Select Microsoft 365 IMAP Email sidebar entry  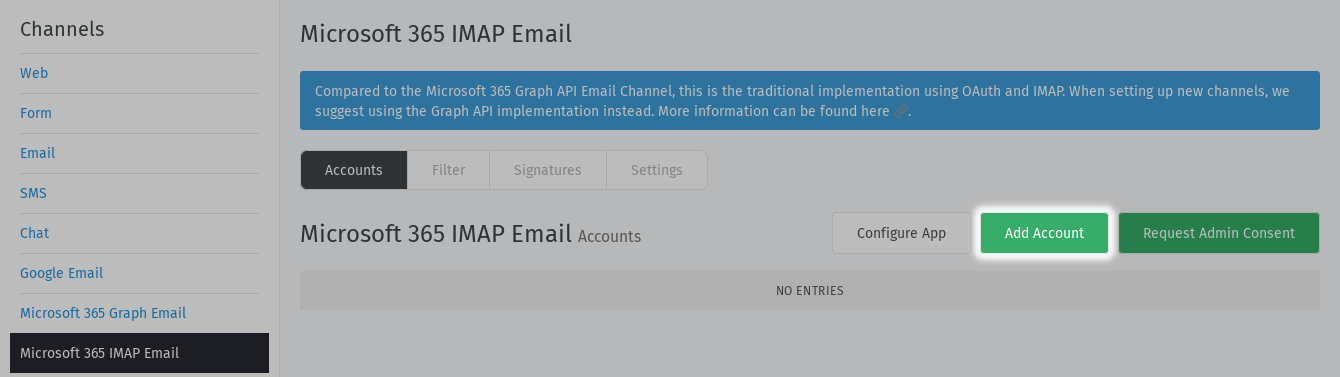(139, 353)
